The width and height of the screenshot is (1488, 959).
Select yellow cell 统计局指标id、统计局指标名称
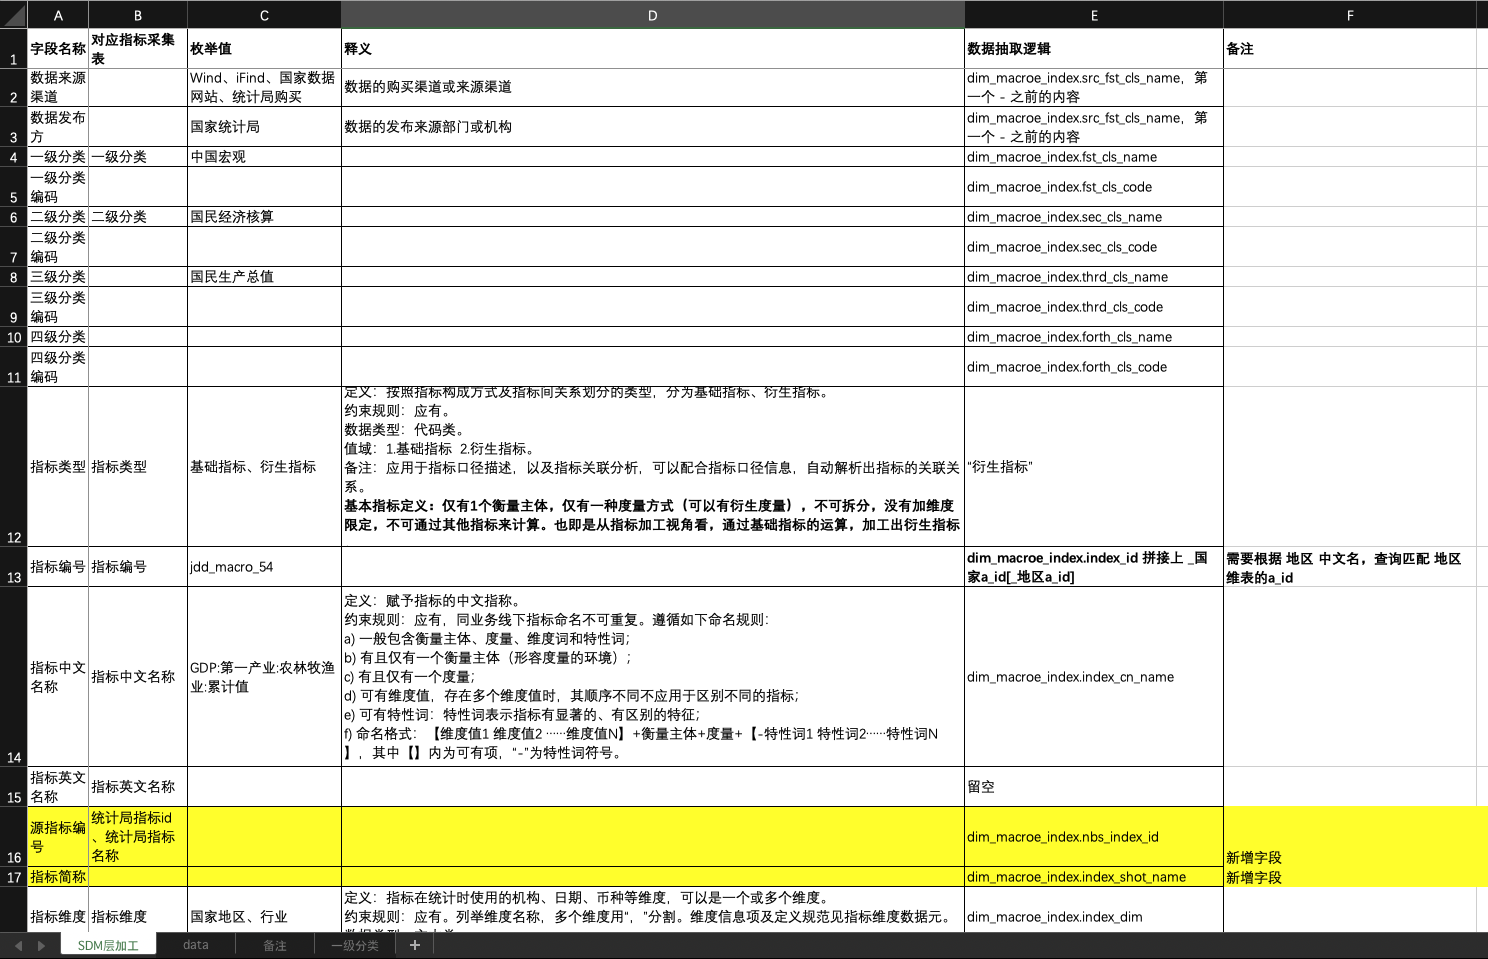tap(138, 837)
